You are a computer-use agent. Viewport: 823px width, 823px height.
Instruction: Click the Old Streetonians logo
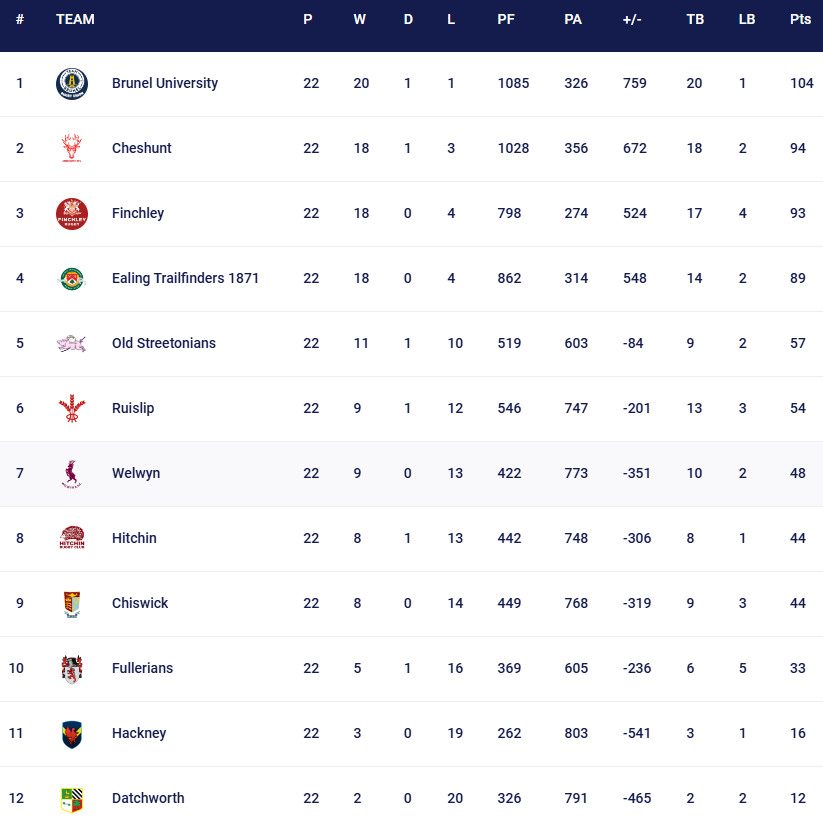(x=72, y=343)
